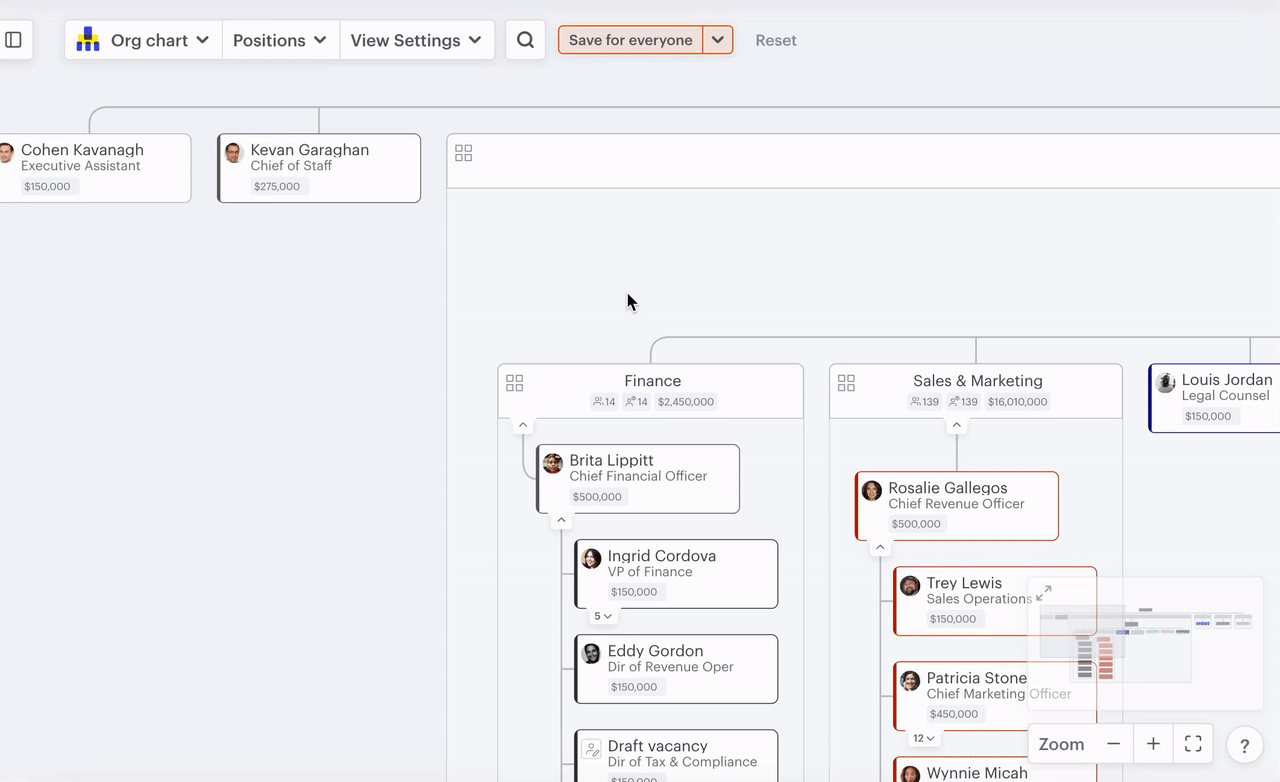Screen dimensions: 1280x782
Task: Click the top-level group grid icon
Action: 464,153
